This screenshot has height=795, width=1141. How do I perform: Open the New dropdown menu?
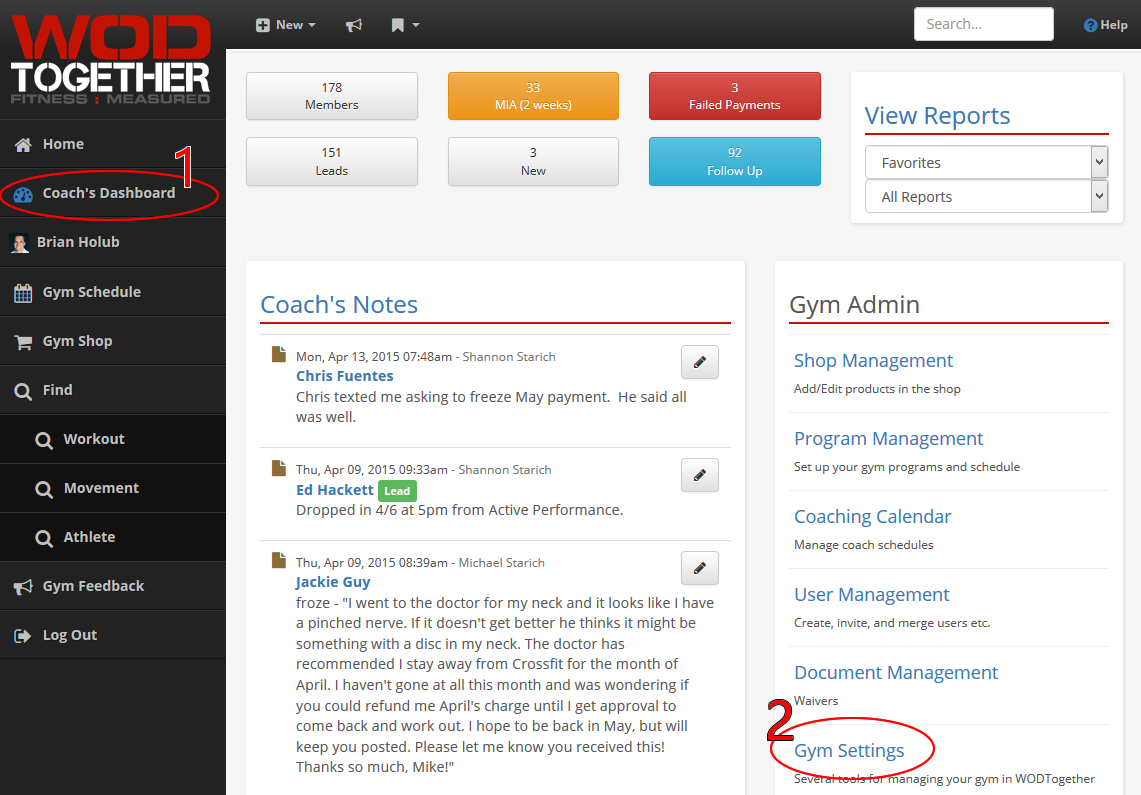(x=285, y=25)
